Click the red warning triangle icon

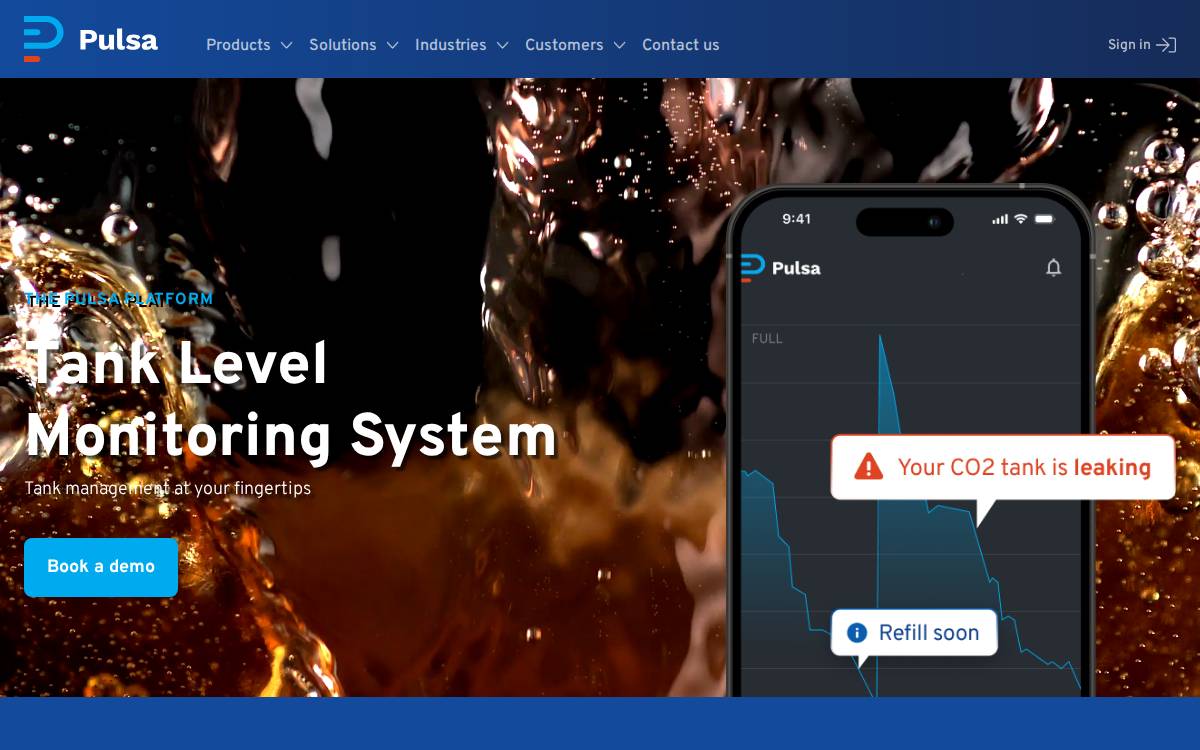coord(869,466)
